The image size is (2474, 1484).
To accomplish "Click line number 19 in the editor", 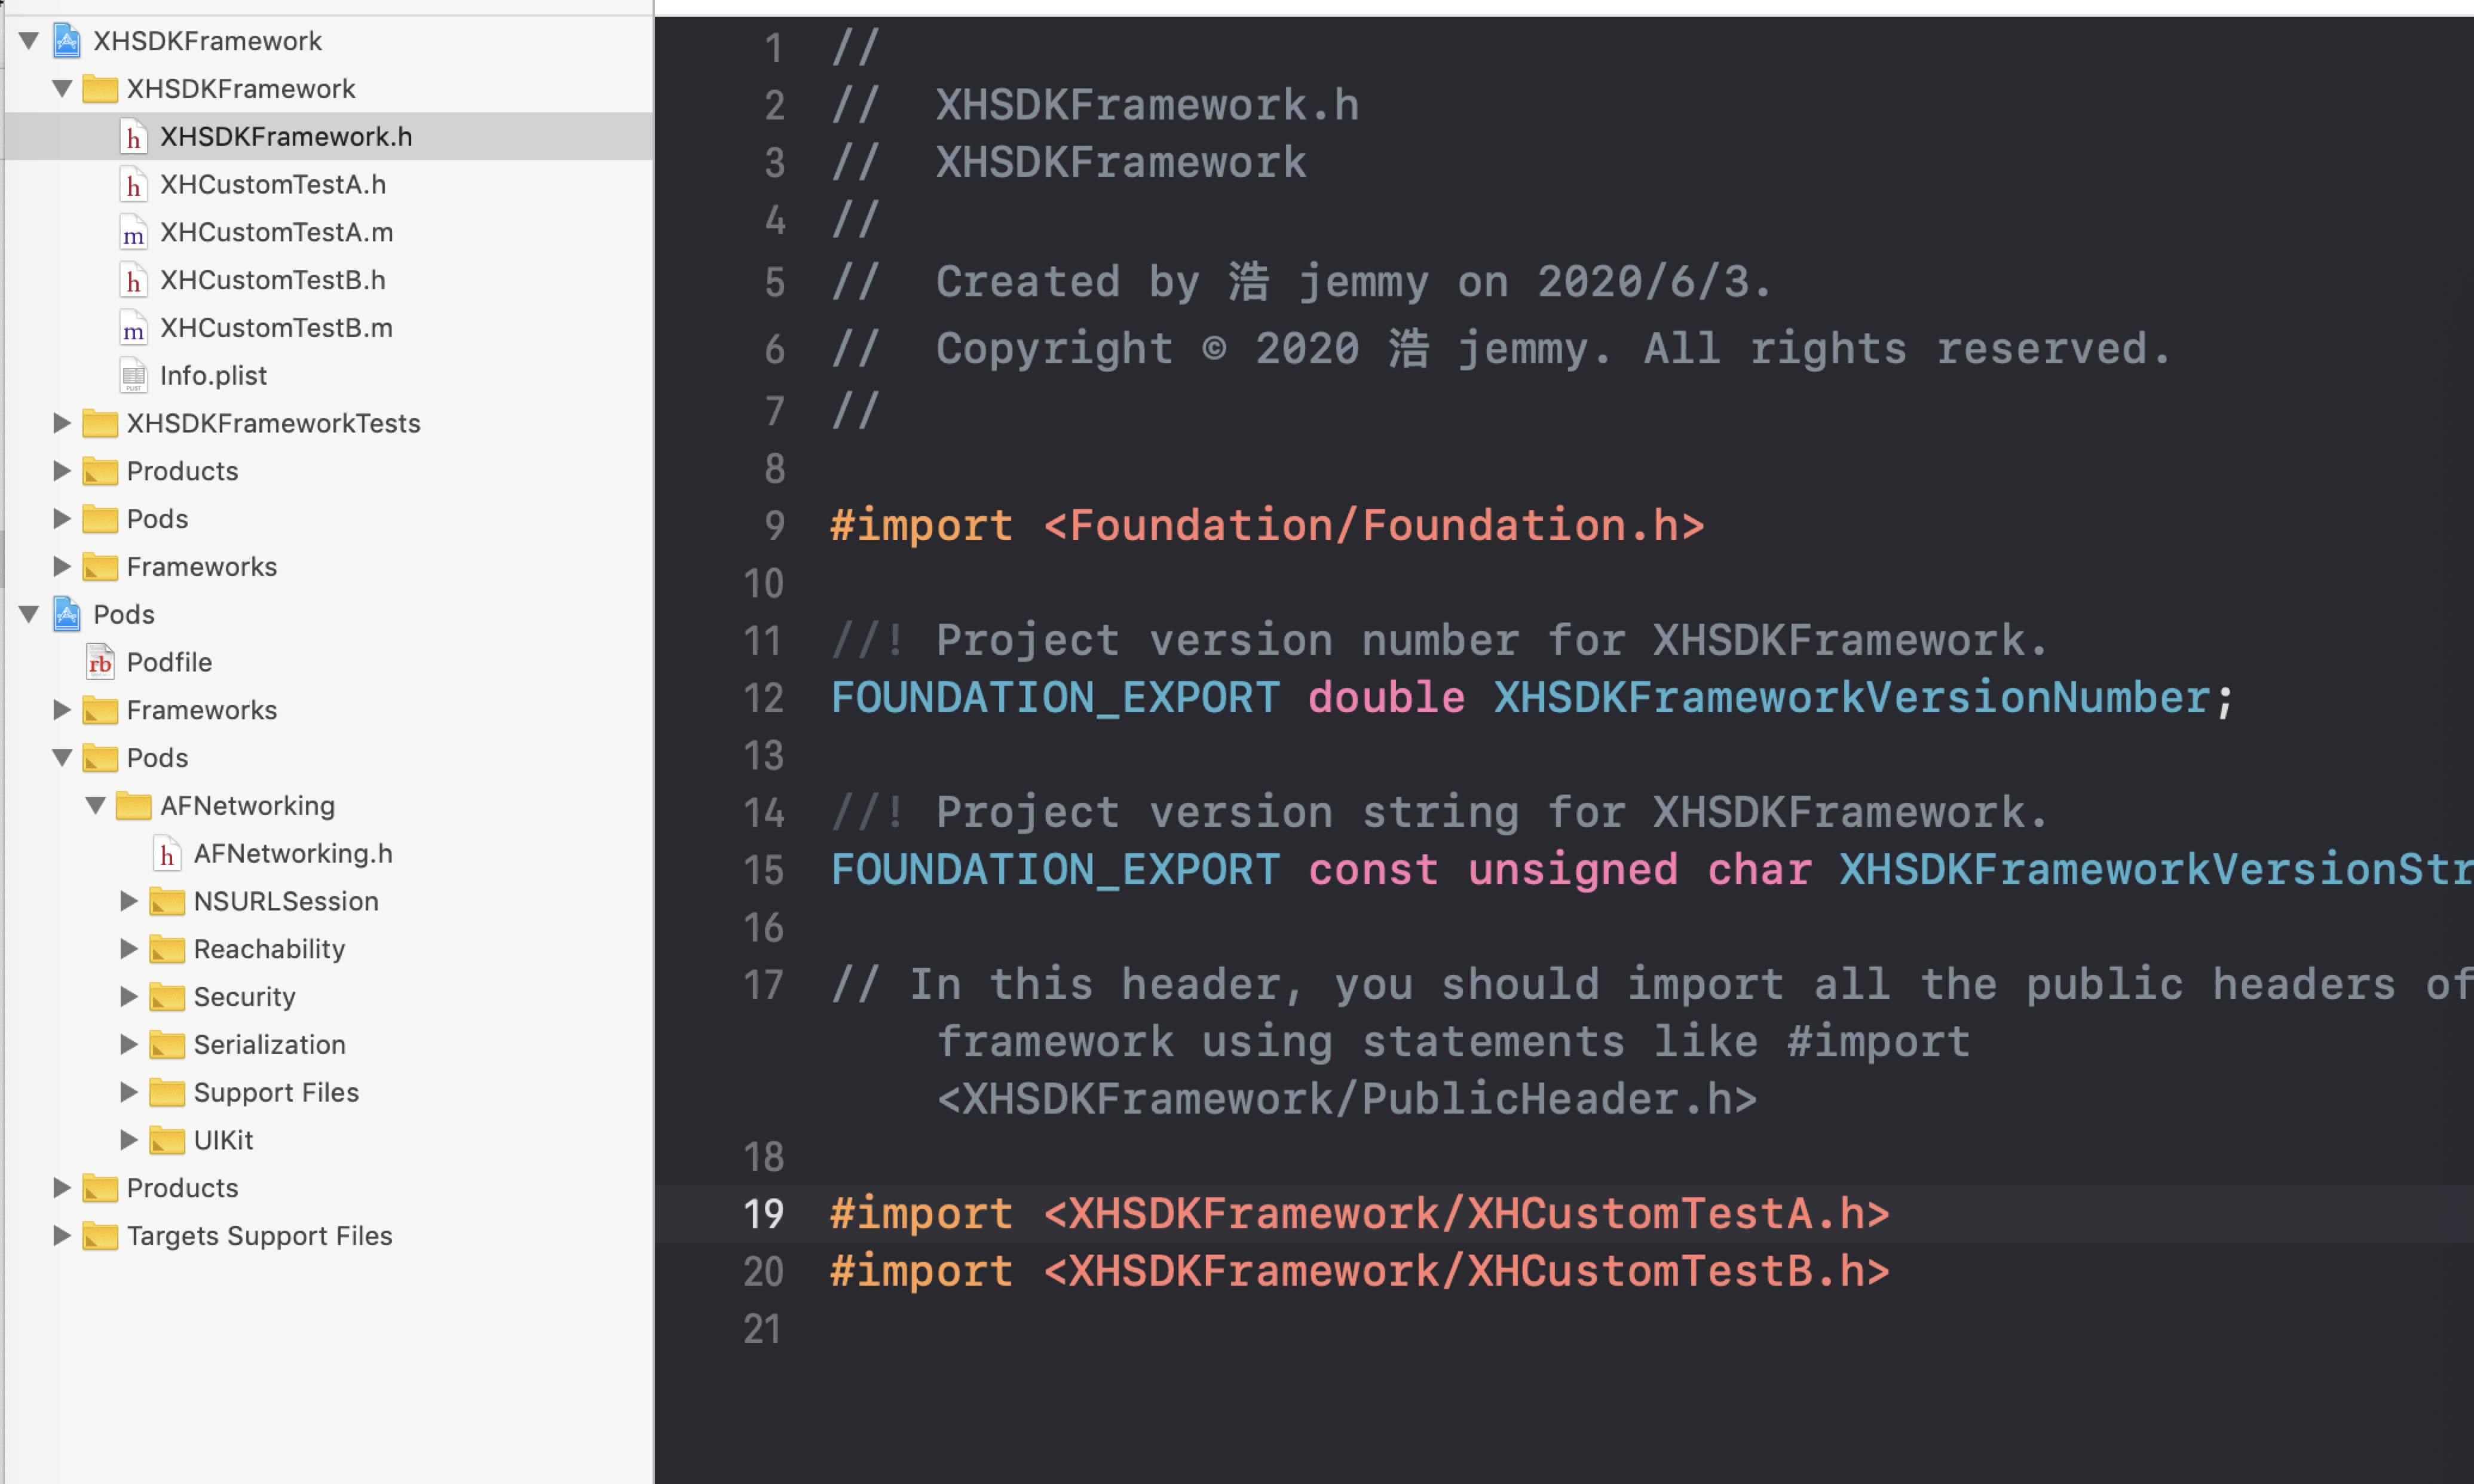I will (x=764, y=1213).
